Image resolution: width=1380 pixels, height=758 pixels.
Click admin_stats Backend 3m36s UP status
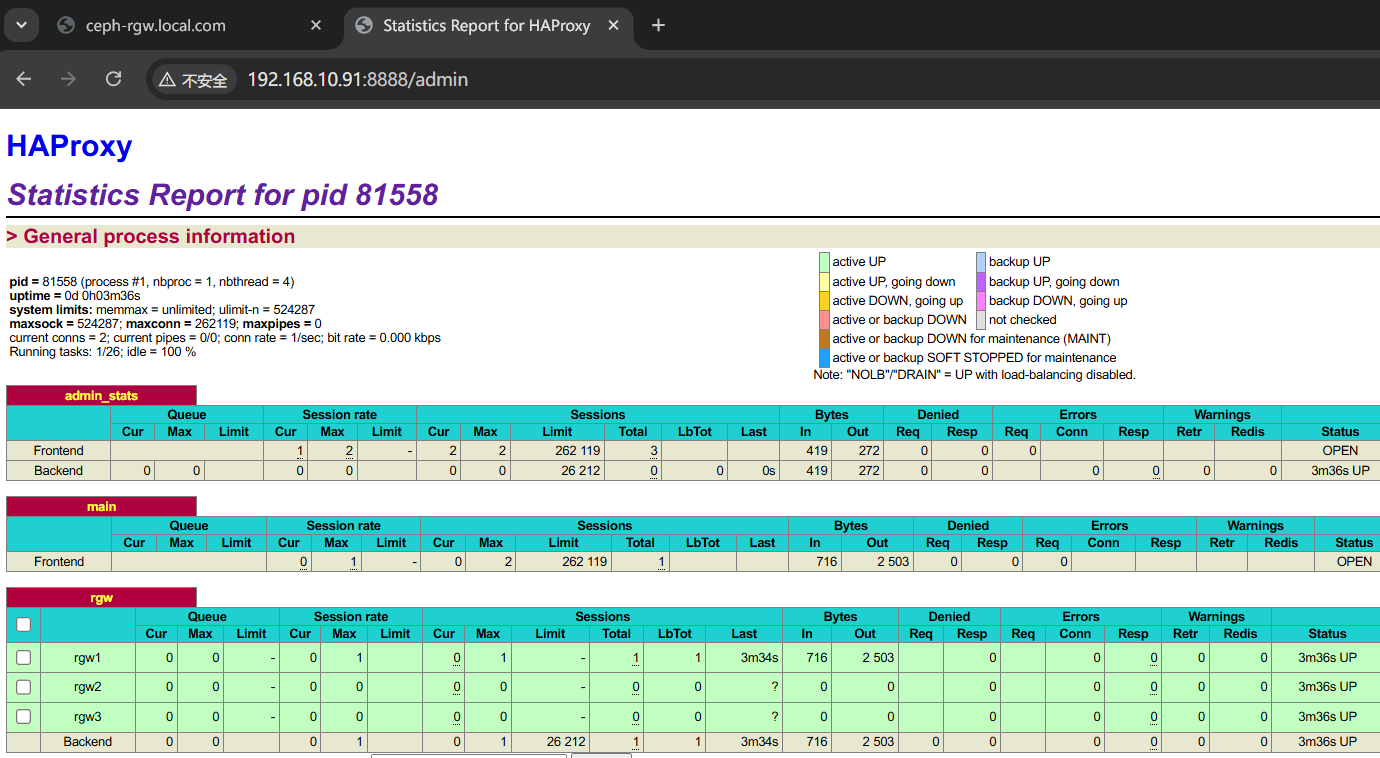coord(1340,470)
